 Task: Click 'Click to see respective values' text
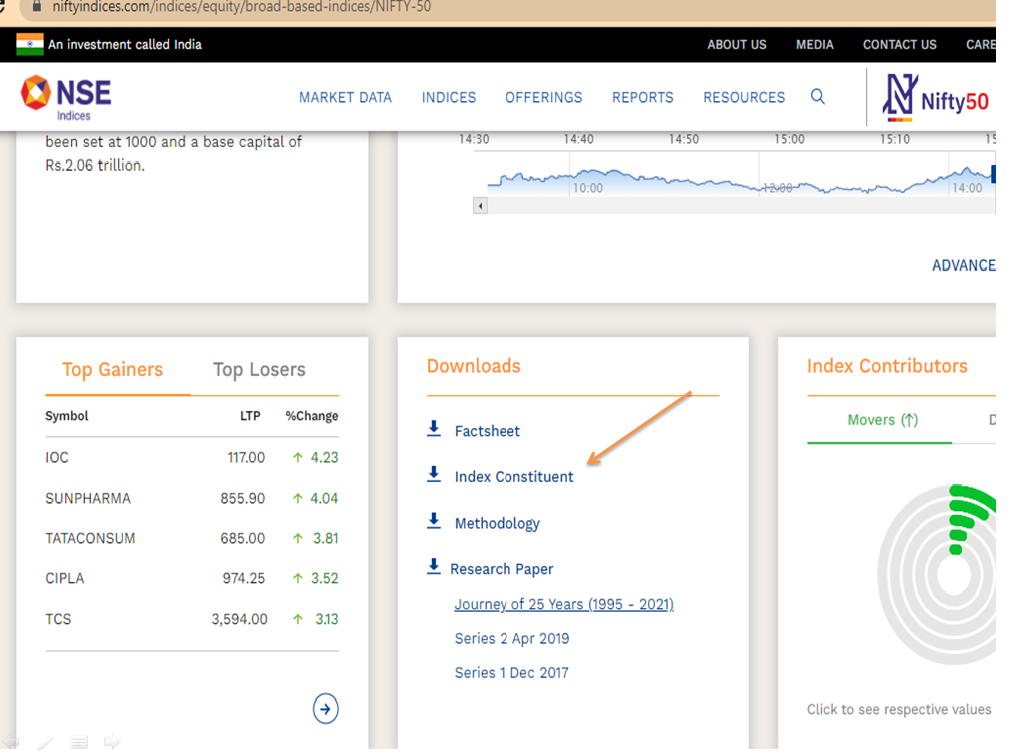(899, 709)
